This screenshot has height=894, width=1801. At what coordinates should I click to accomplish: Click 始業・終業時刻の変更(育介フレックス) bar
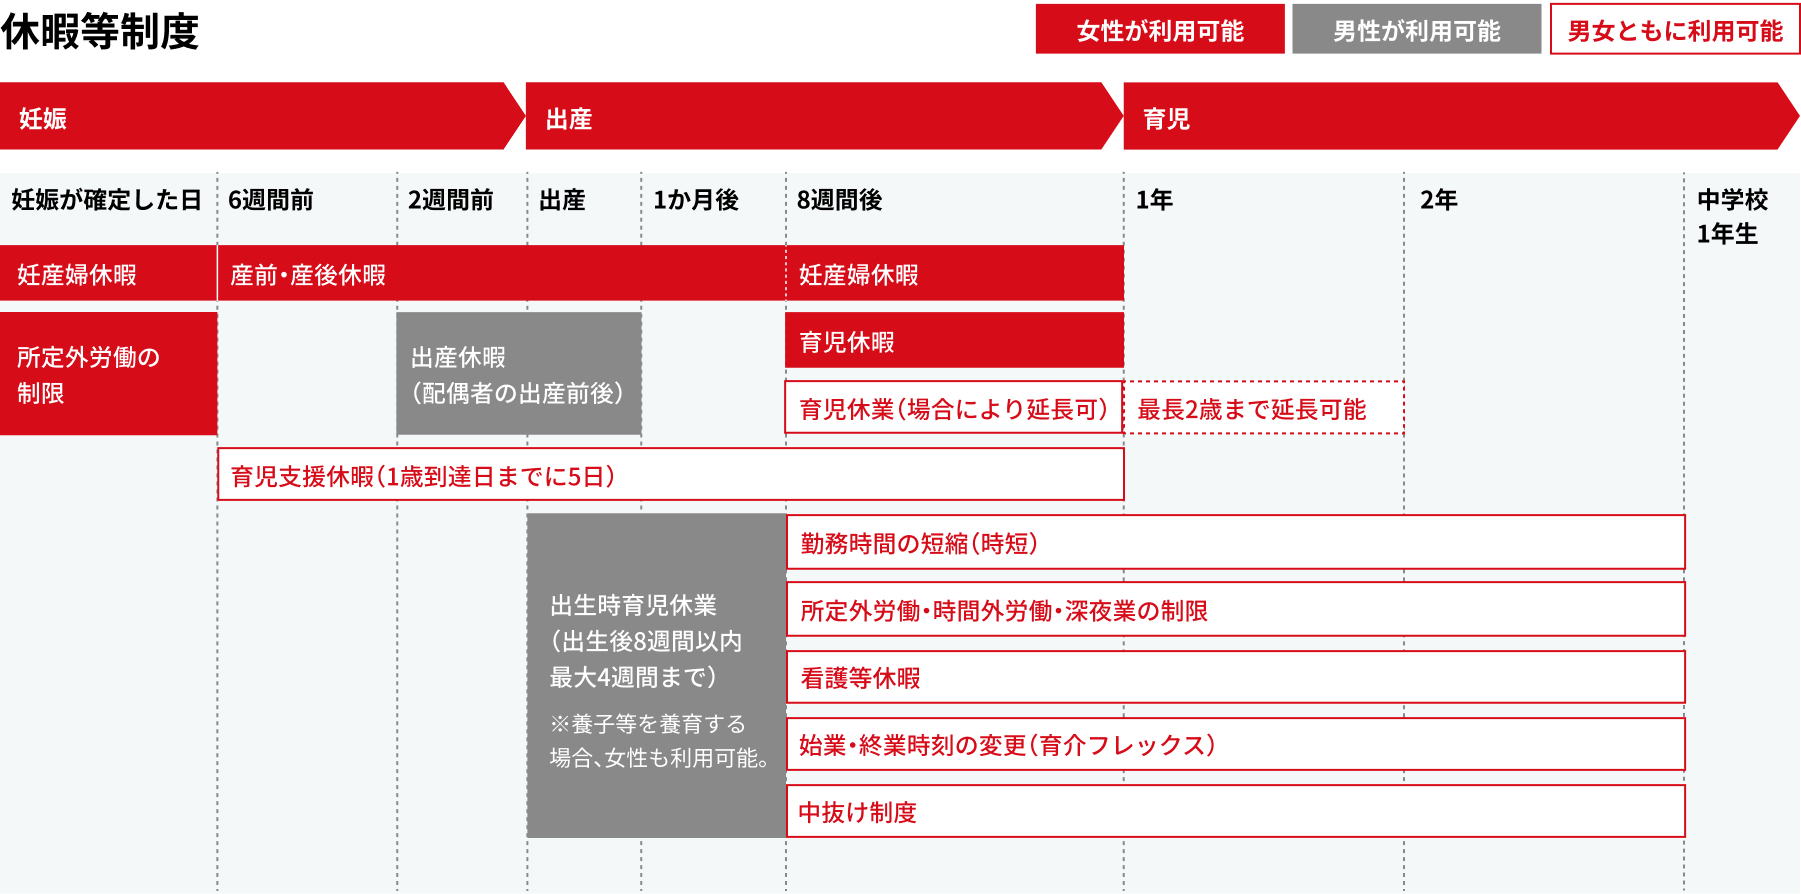click(x=1235, y=744)
